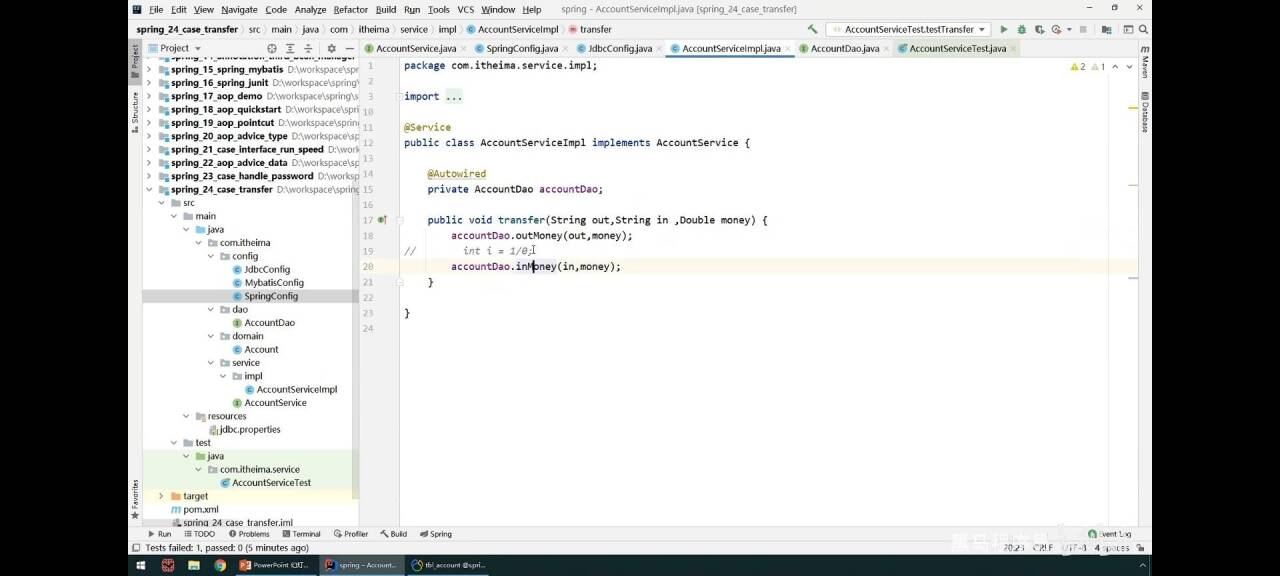Open the Maven tool window stripe
The width and height of the screenshot is (1280, 576).
1145,61
